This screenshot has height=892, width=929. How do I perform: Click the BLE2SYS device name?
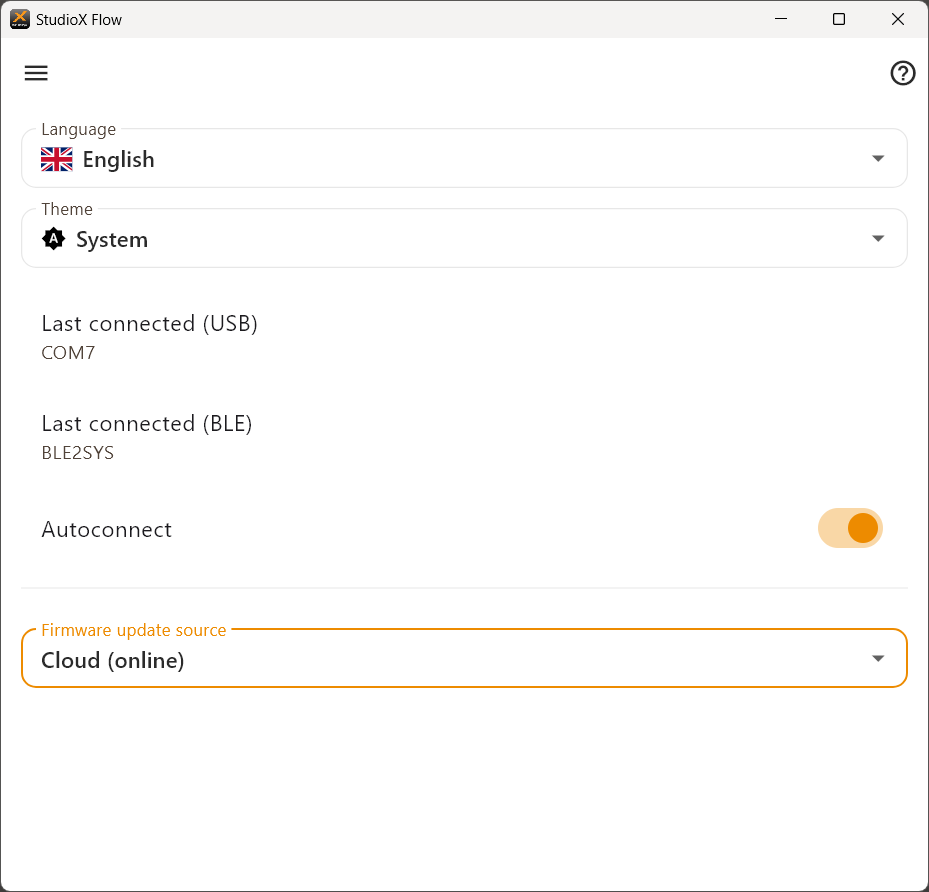pos(78,453)
